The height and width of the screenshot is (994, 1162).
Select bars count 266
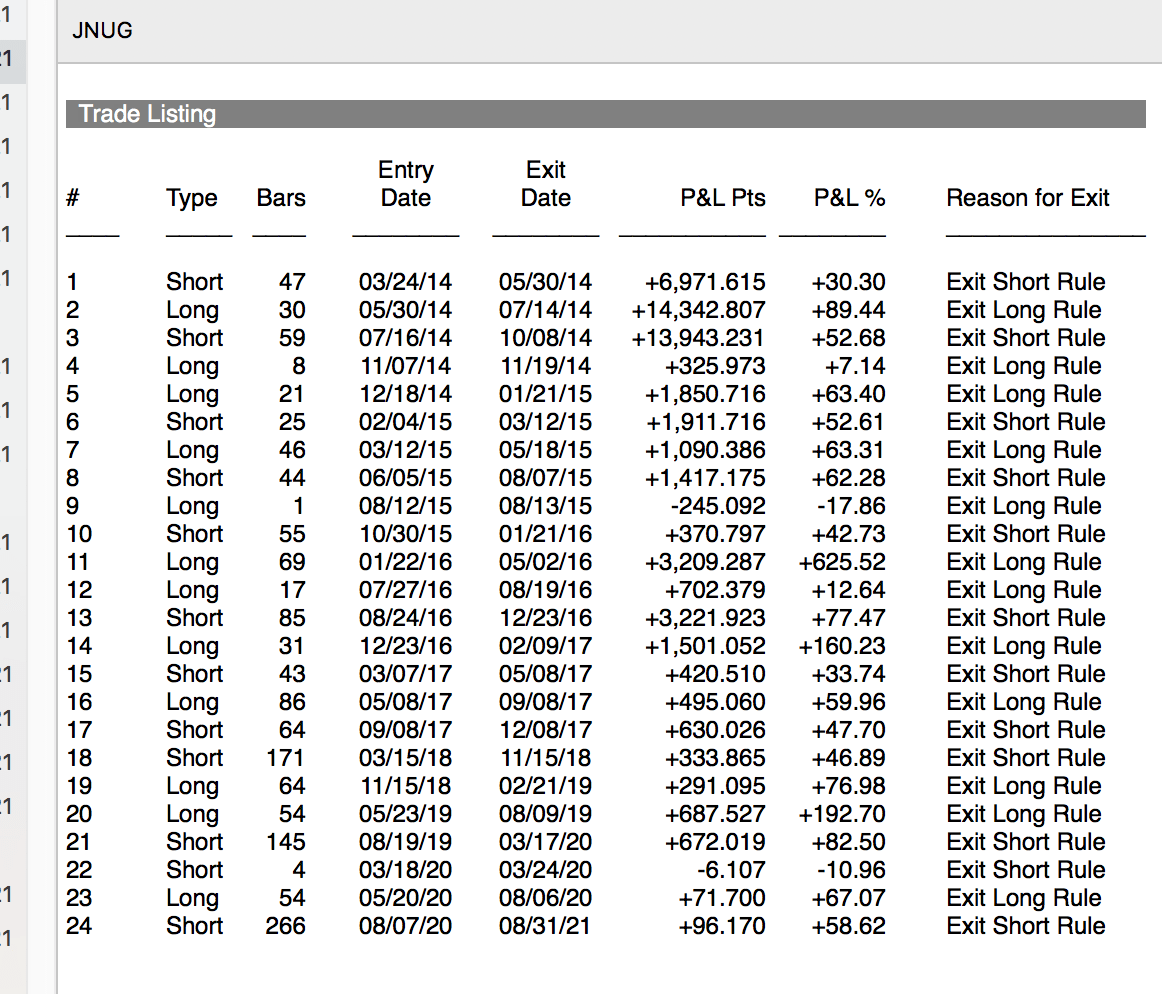pos(285,927)
